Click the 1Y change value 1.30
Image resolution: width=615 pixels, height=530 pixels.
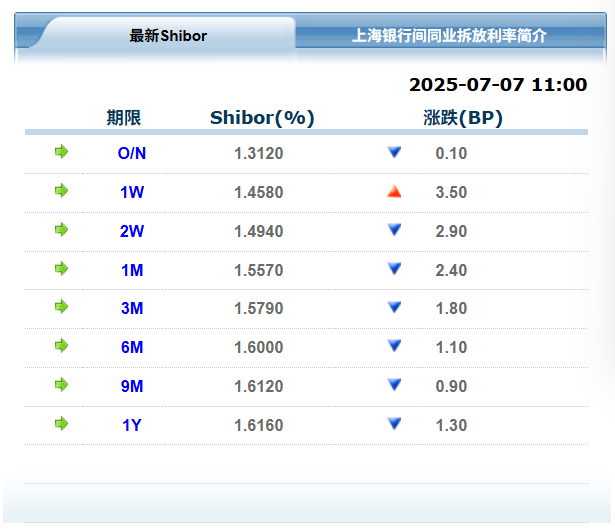coord(451,425)
